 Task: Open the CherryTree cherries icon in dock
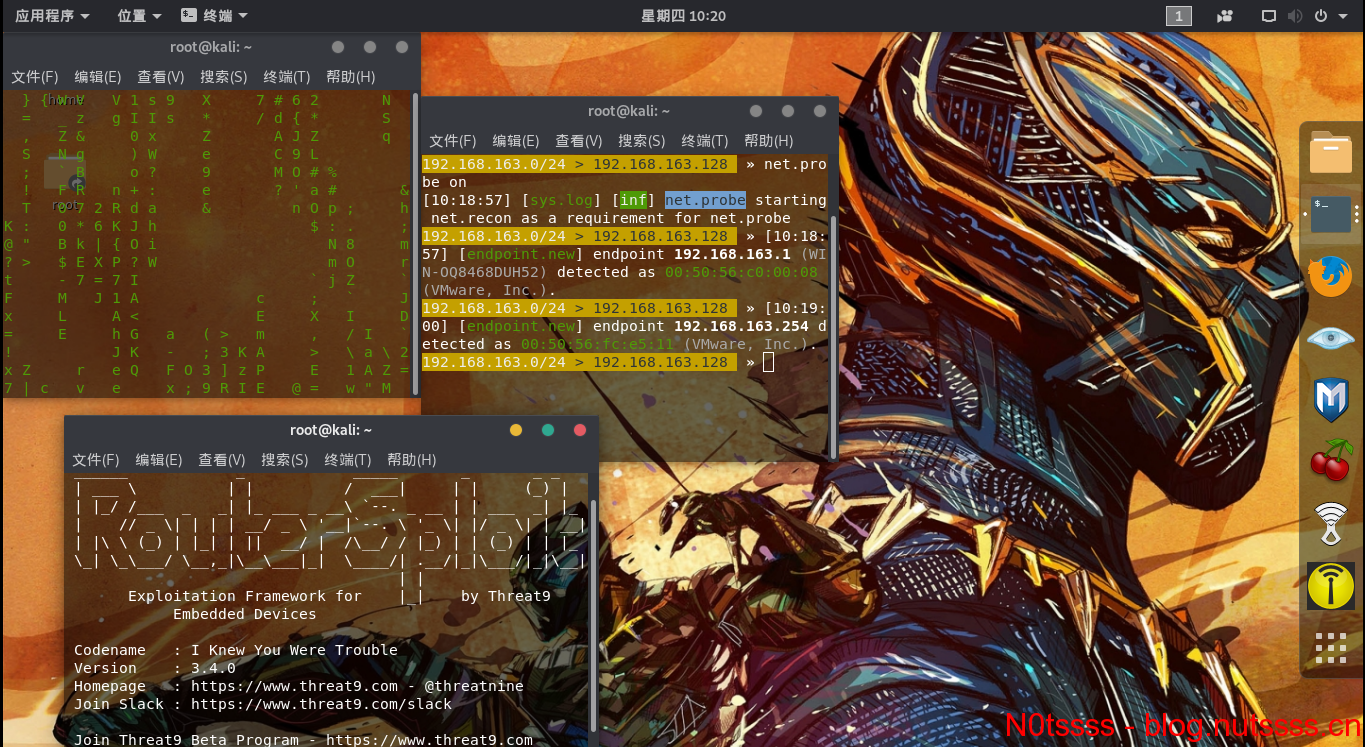coord(1331,461)
